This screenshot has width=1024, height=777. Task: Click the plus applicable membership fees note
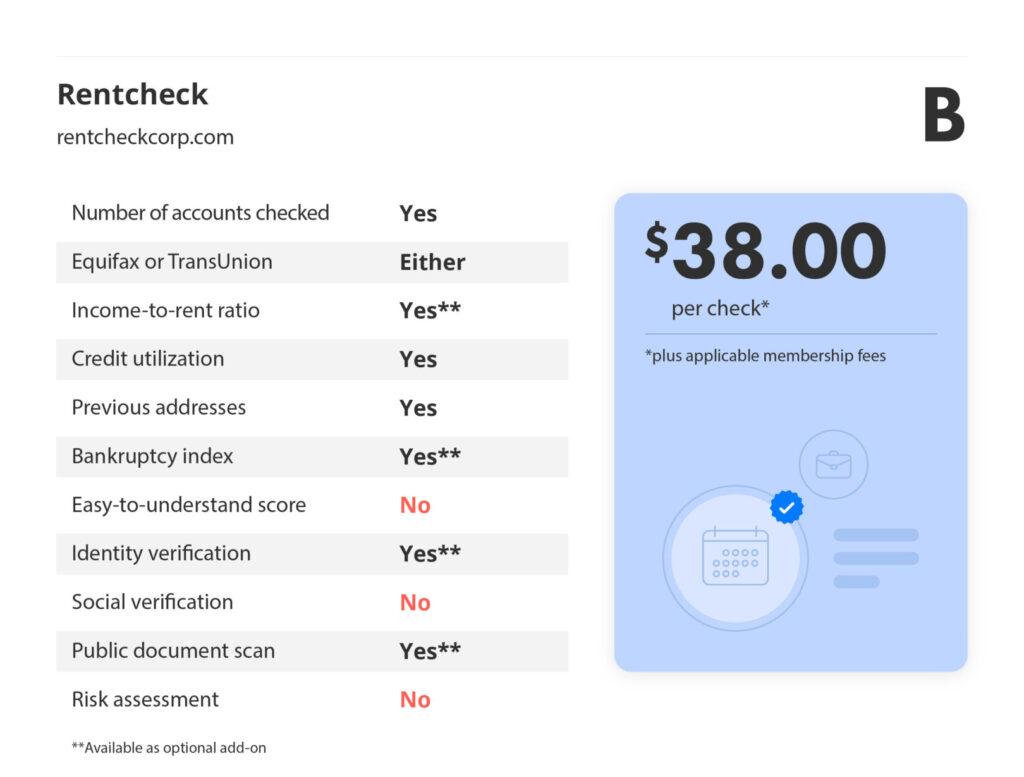765,356
